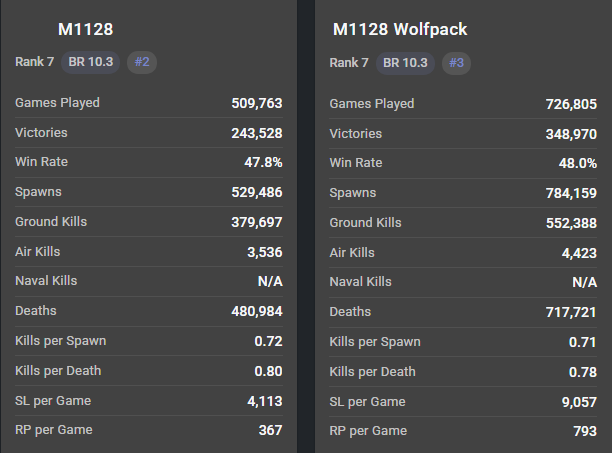Select Wolfpack Games Played value 726,805

(571, 104)
